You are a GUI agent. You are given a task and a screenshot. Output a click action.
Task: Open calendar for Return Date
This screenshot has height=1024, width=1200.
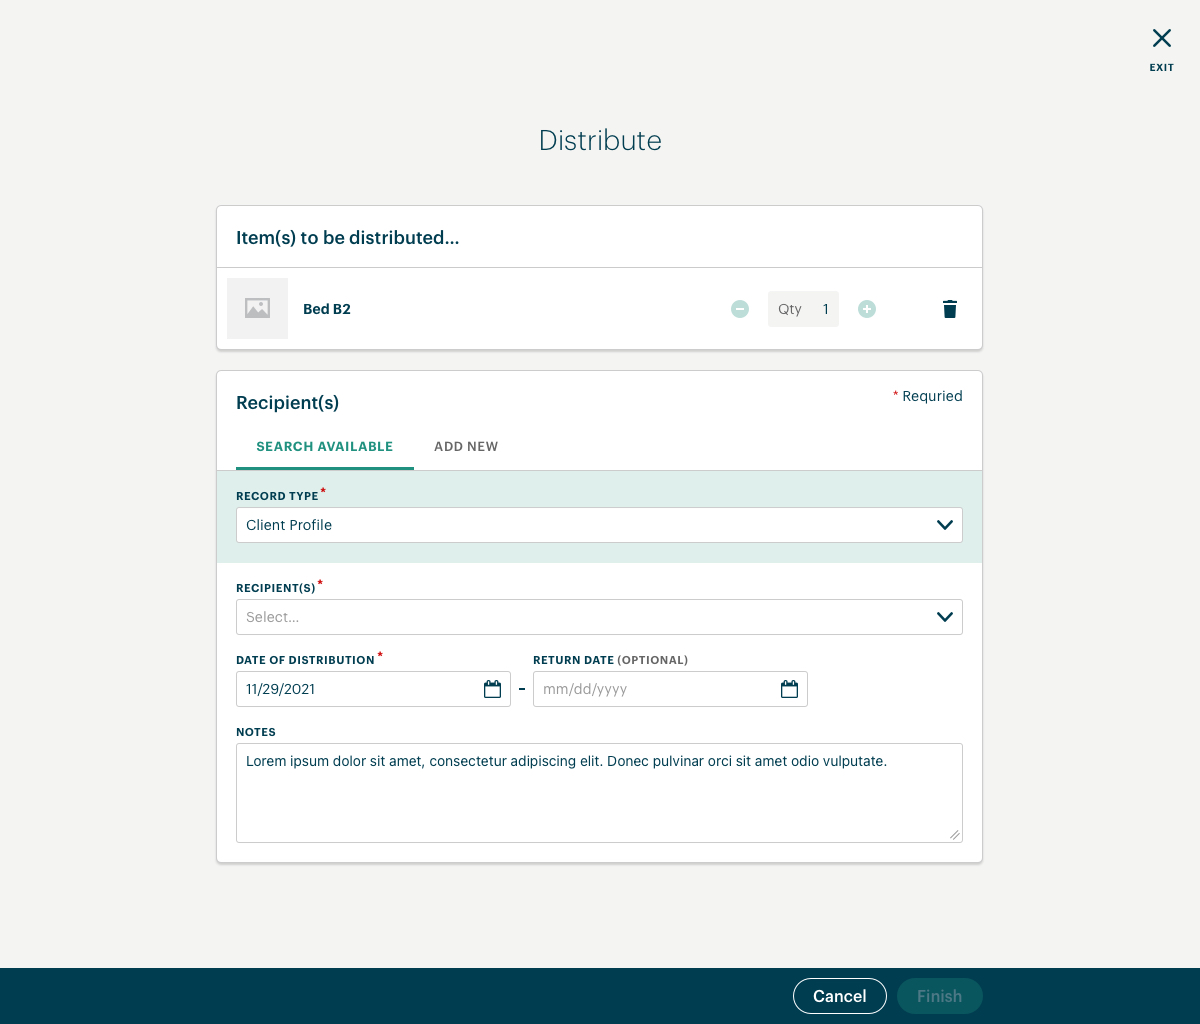pyautogui.click(x=789, y=689)
